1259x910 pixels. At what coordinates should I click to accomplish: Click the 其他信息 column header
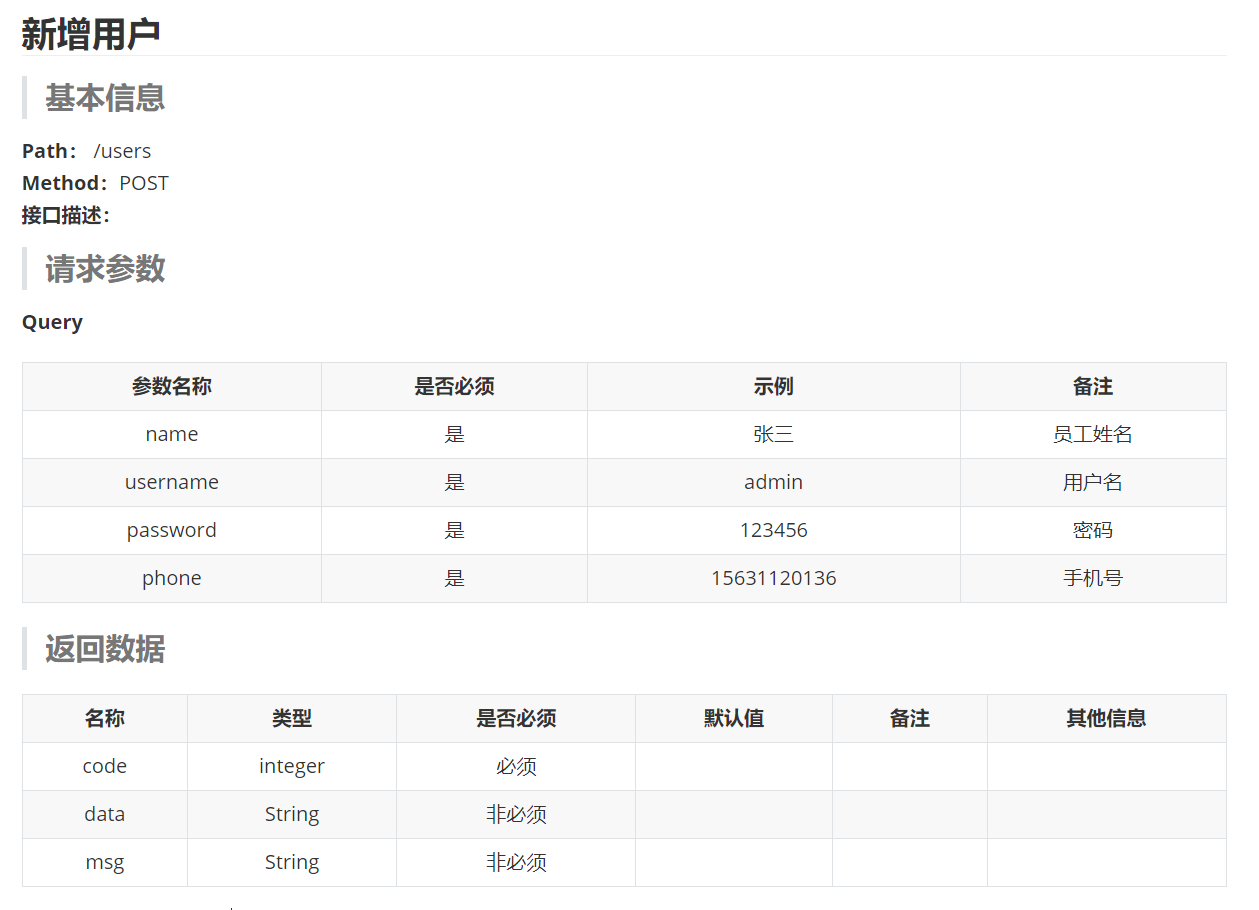[x=1106, y=718]
